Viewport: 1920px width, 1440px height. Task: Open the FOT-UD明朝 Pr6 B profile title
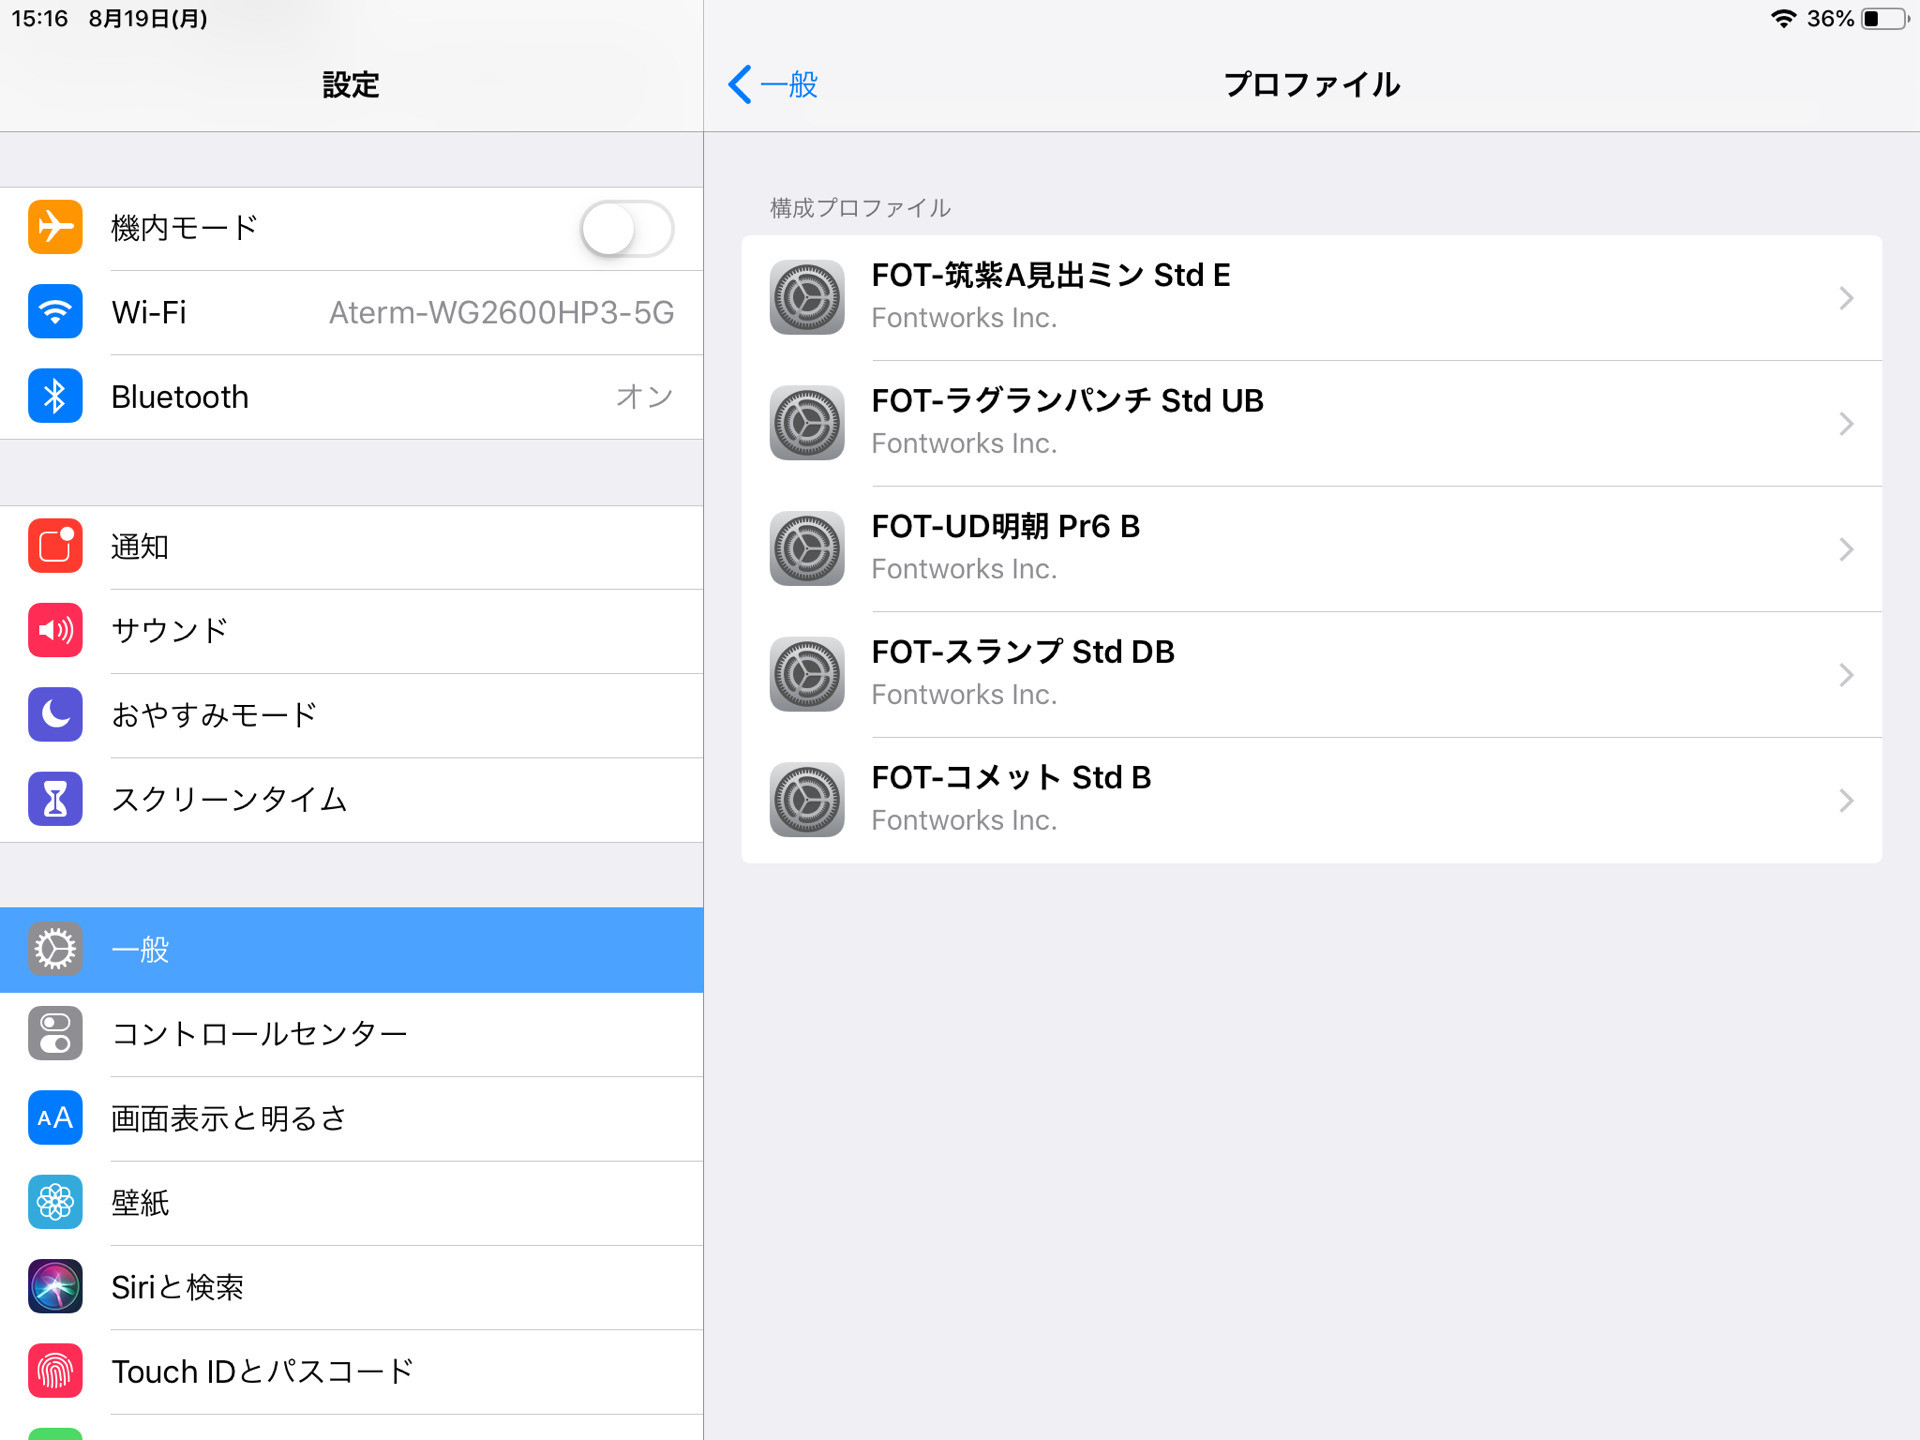pyautogui.click(x=1006, y=526)
